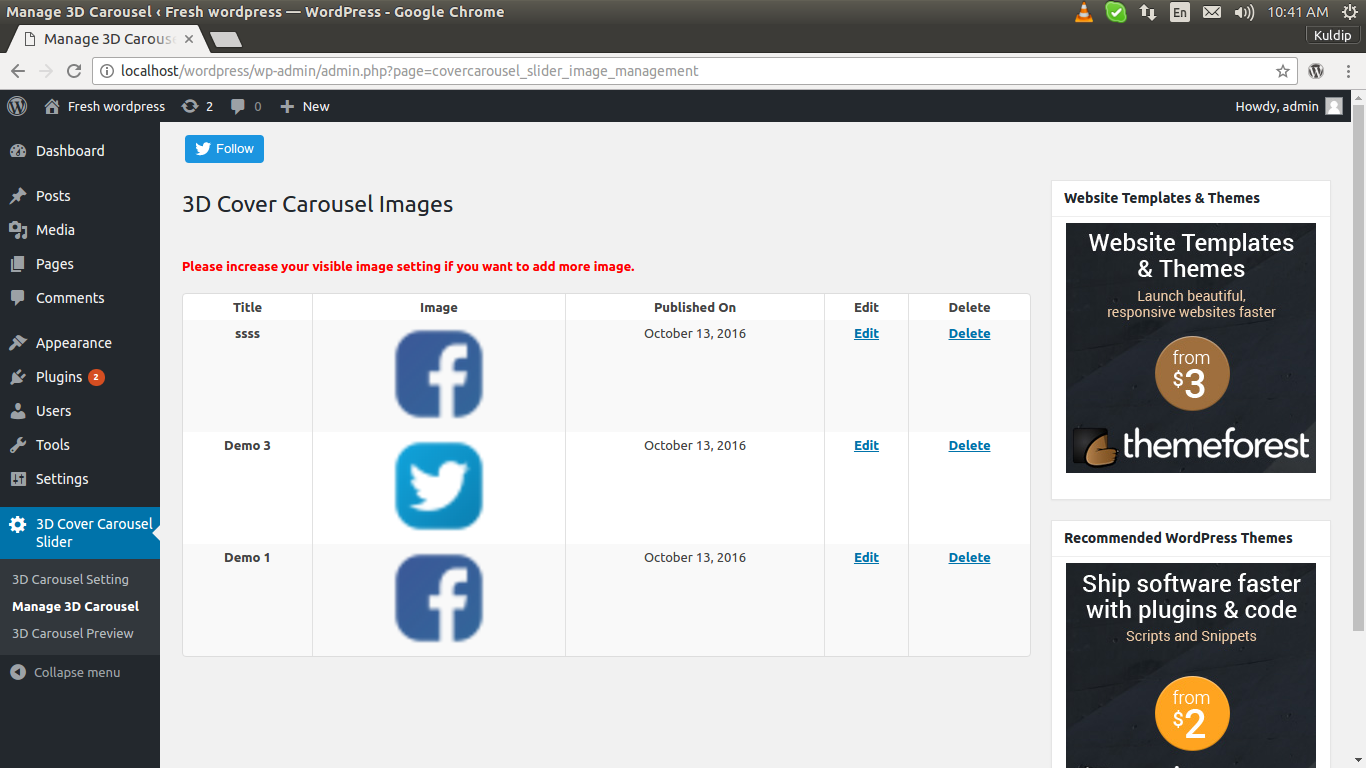Open the Plugins menu
The width and height of the screenshot is (1366, 768).
click(59, 377)
